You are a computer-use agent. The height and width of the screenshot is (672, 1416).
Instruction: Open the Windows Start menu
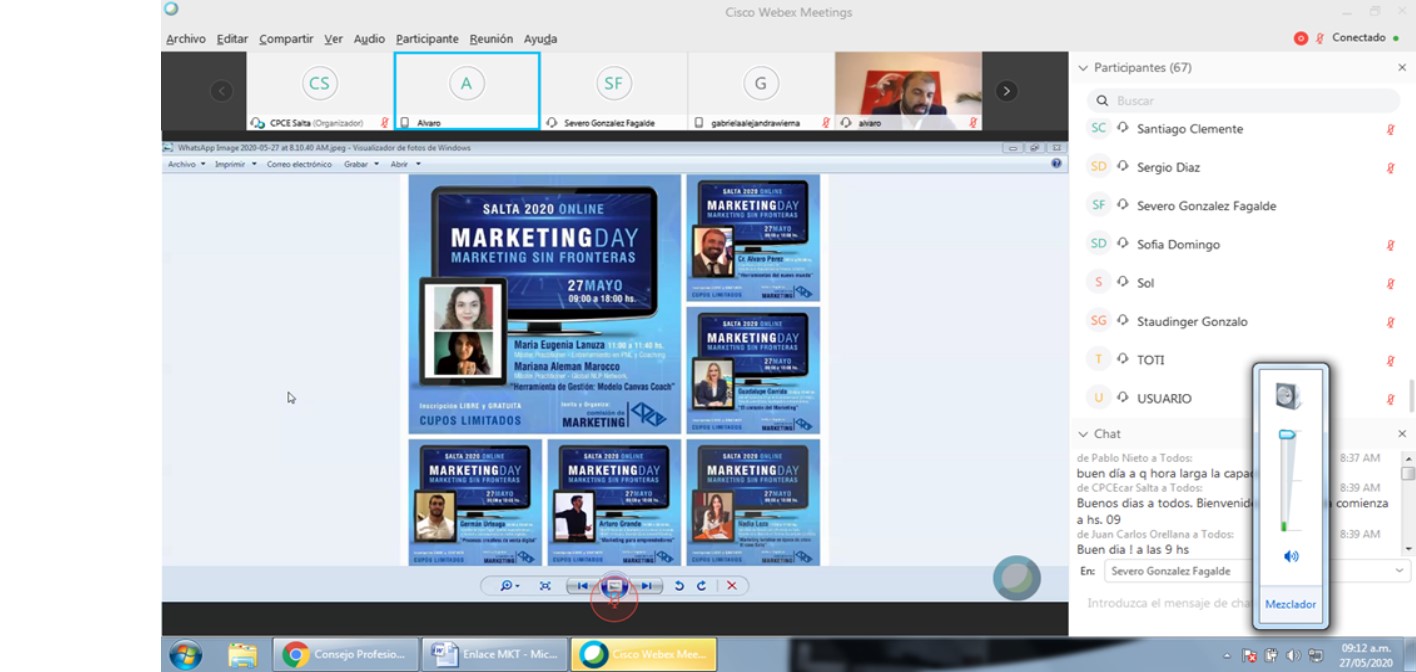[185, 655]
